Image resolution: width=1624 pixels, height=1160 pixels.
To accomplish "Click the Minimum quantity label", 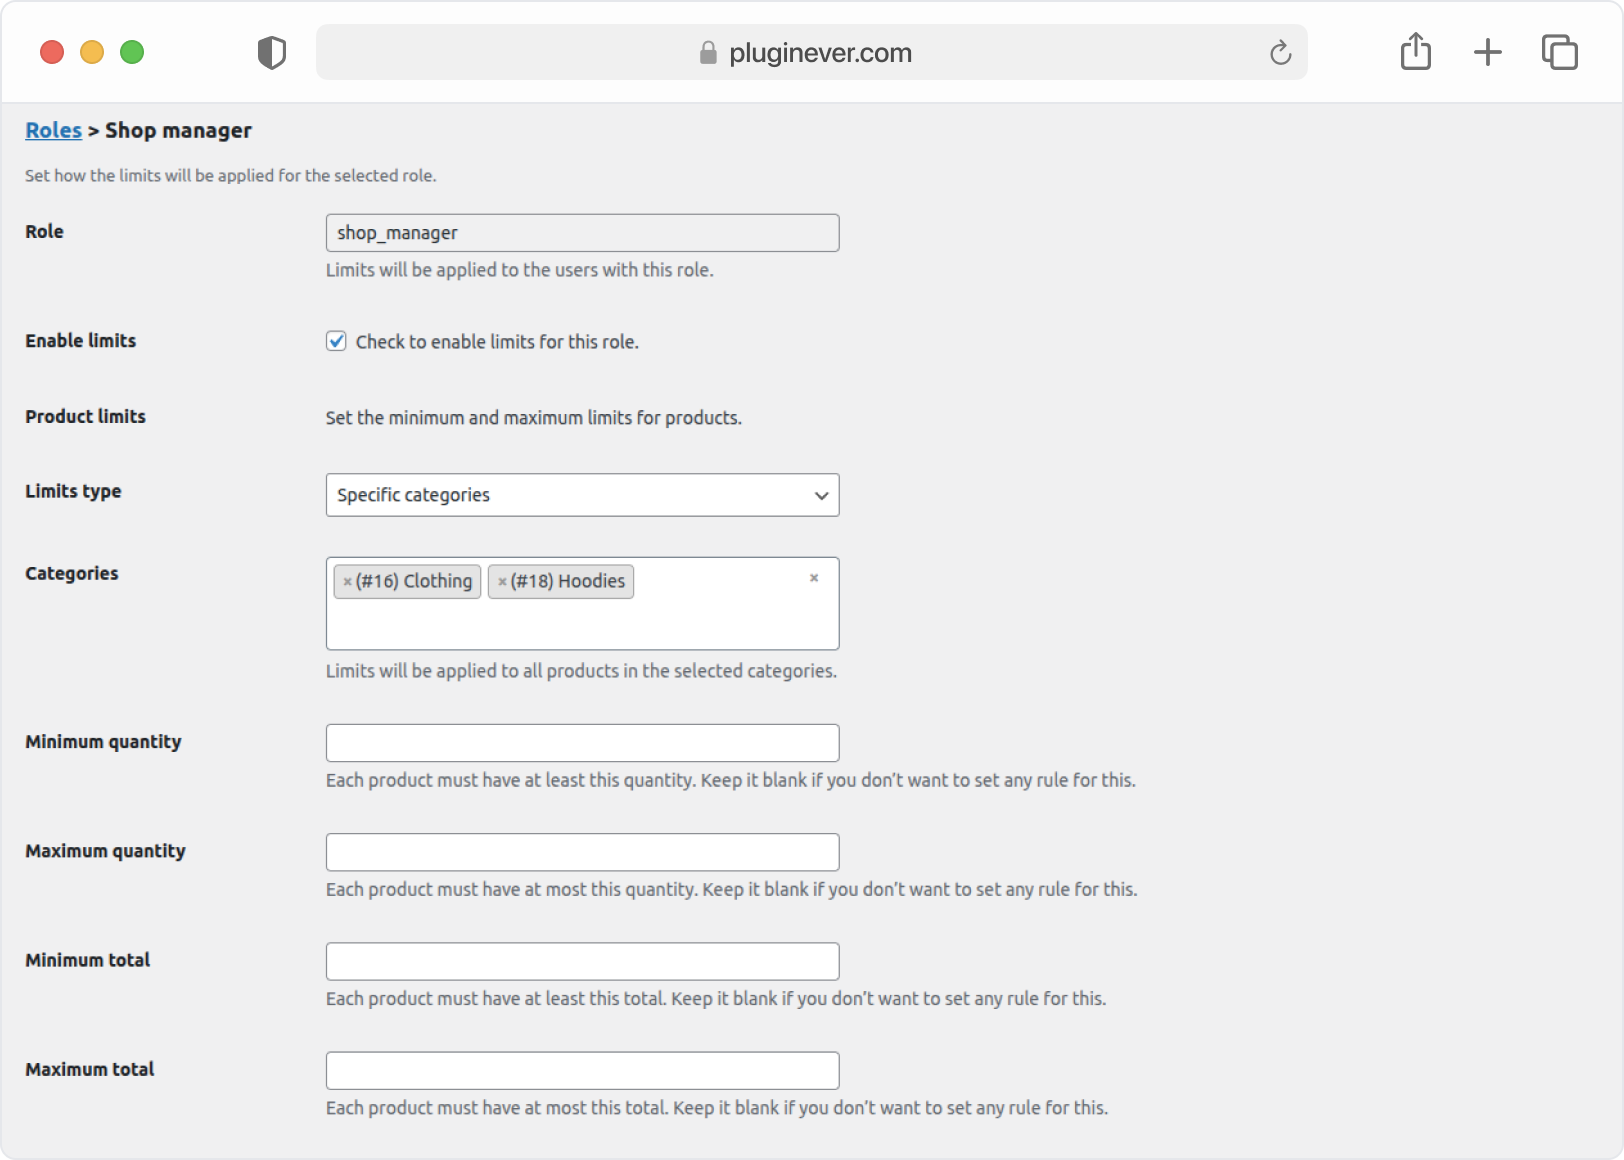I will coord(103,742).
